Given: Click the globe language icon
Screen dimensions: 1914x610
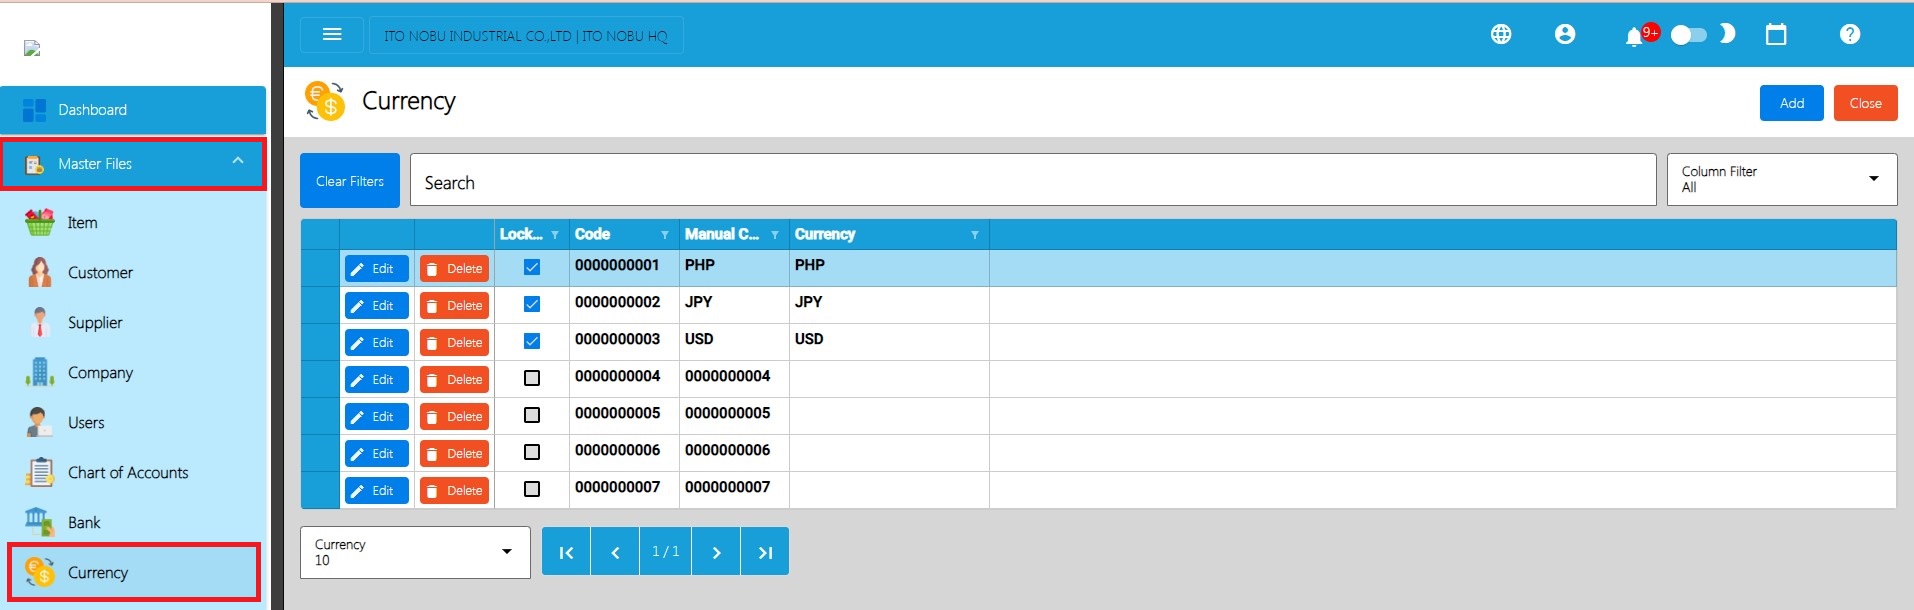Looking at the screenshot, I should coord(1500,35).
